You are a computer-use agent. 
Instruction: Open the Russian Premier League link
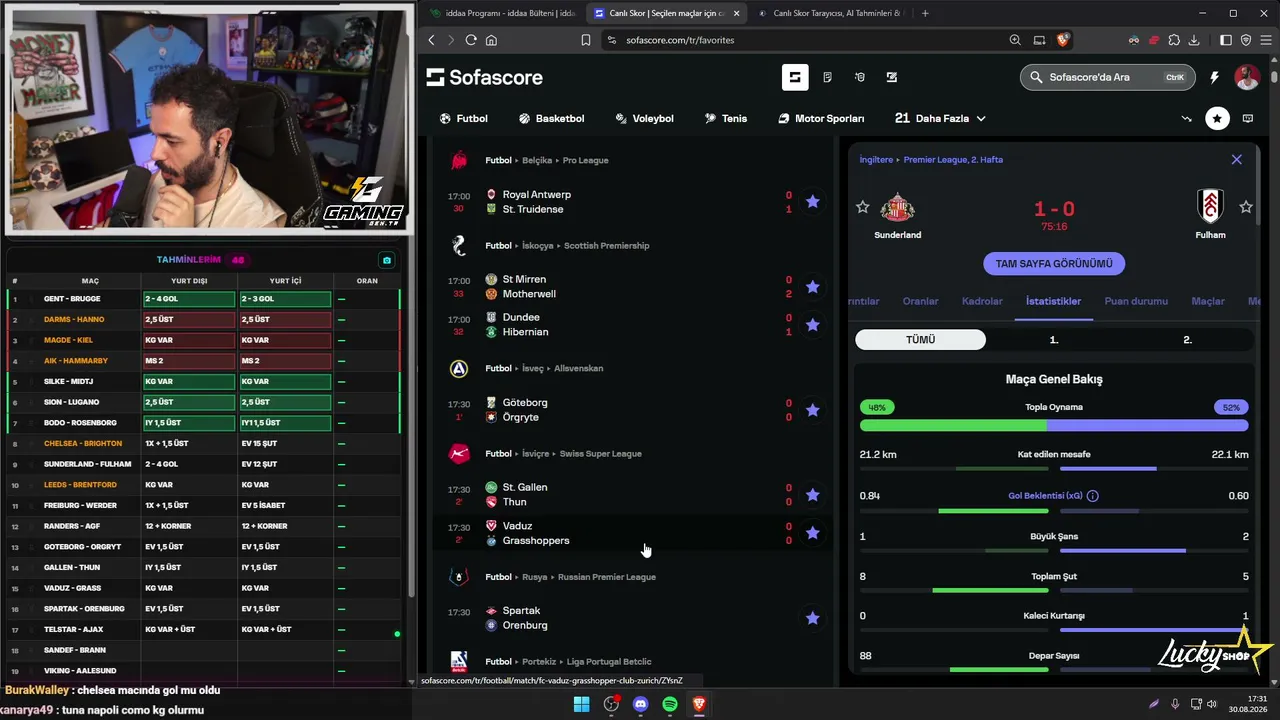pyautogui.click(x=607, y=577)
